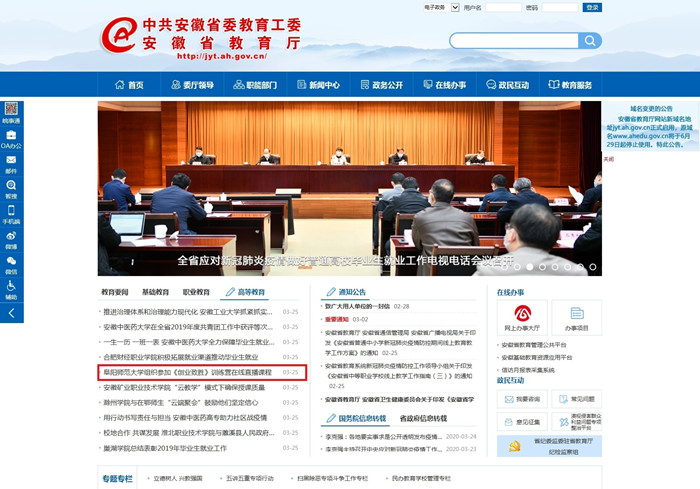Click the search magnifier icon
The width and height of the screenshot is (700, 489).
click(x=590, y=41)
